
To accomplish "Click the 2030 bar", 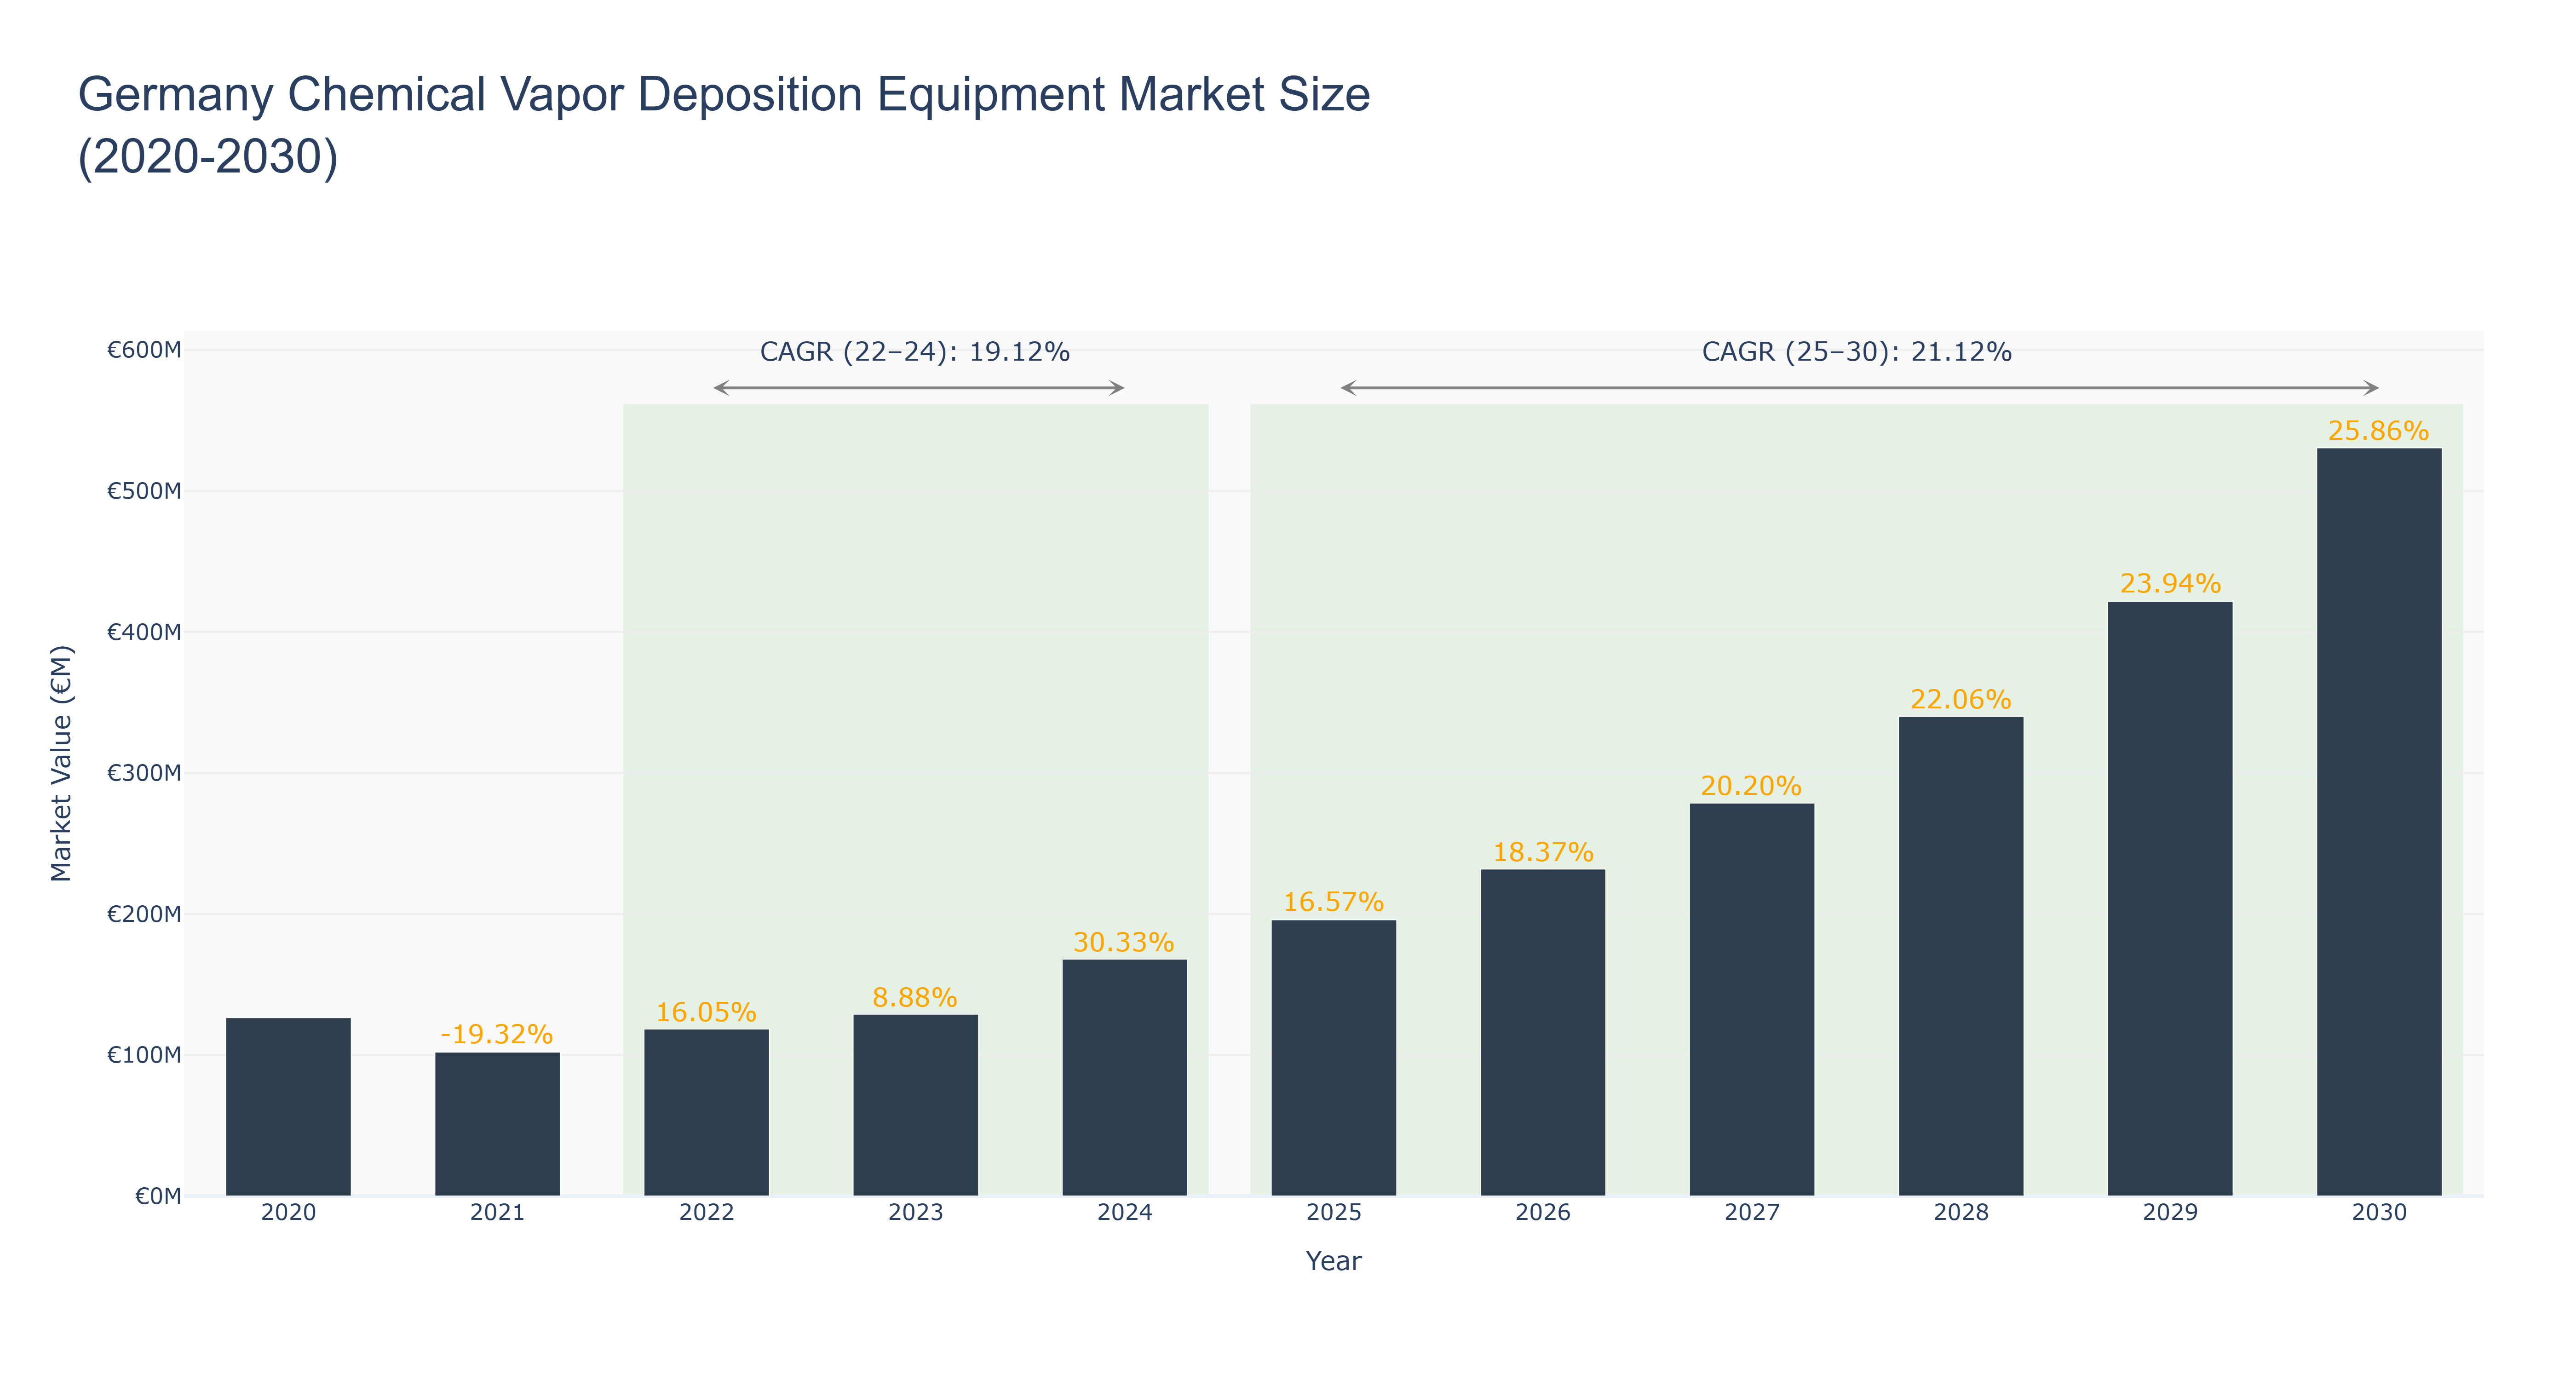I will point(2378,822).
